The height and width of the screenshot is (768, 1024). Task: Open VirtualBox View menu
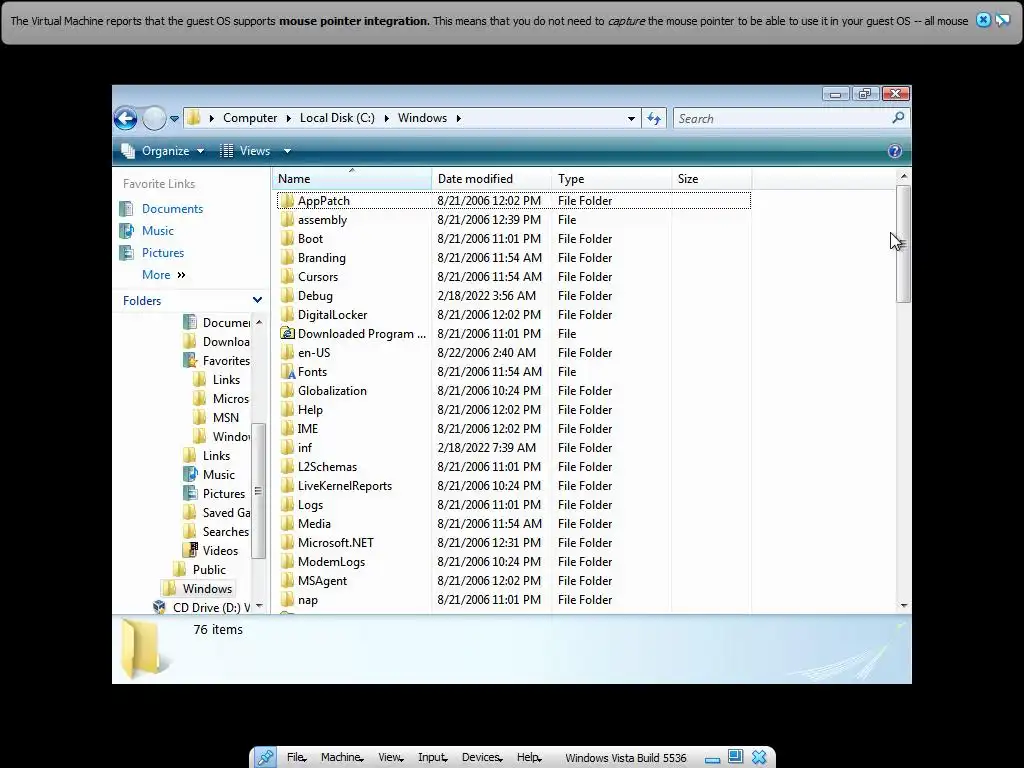391,757
